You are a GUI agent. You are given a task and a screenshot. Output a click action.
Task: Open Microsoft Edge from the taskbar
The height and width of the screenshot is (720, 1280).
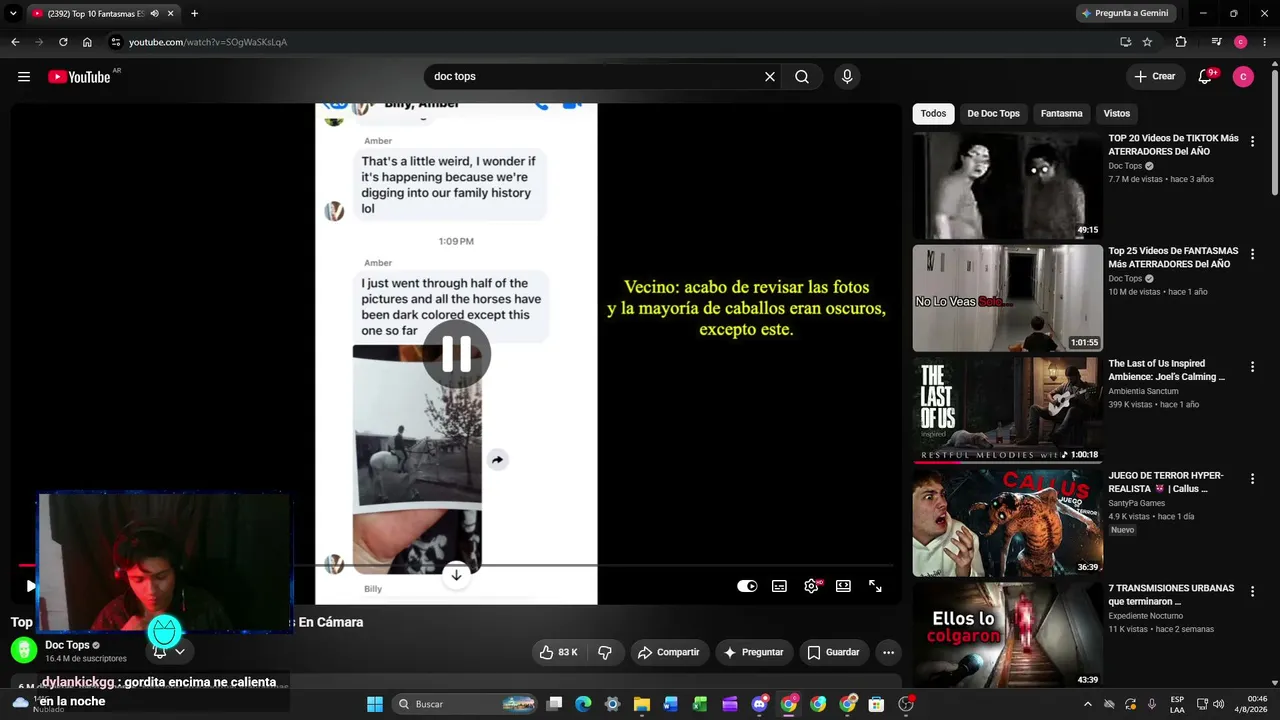[583, 704]
